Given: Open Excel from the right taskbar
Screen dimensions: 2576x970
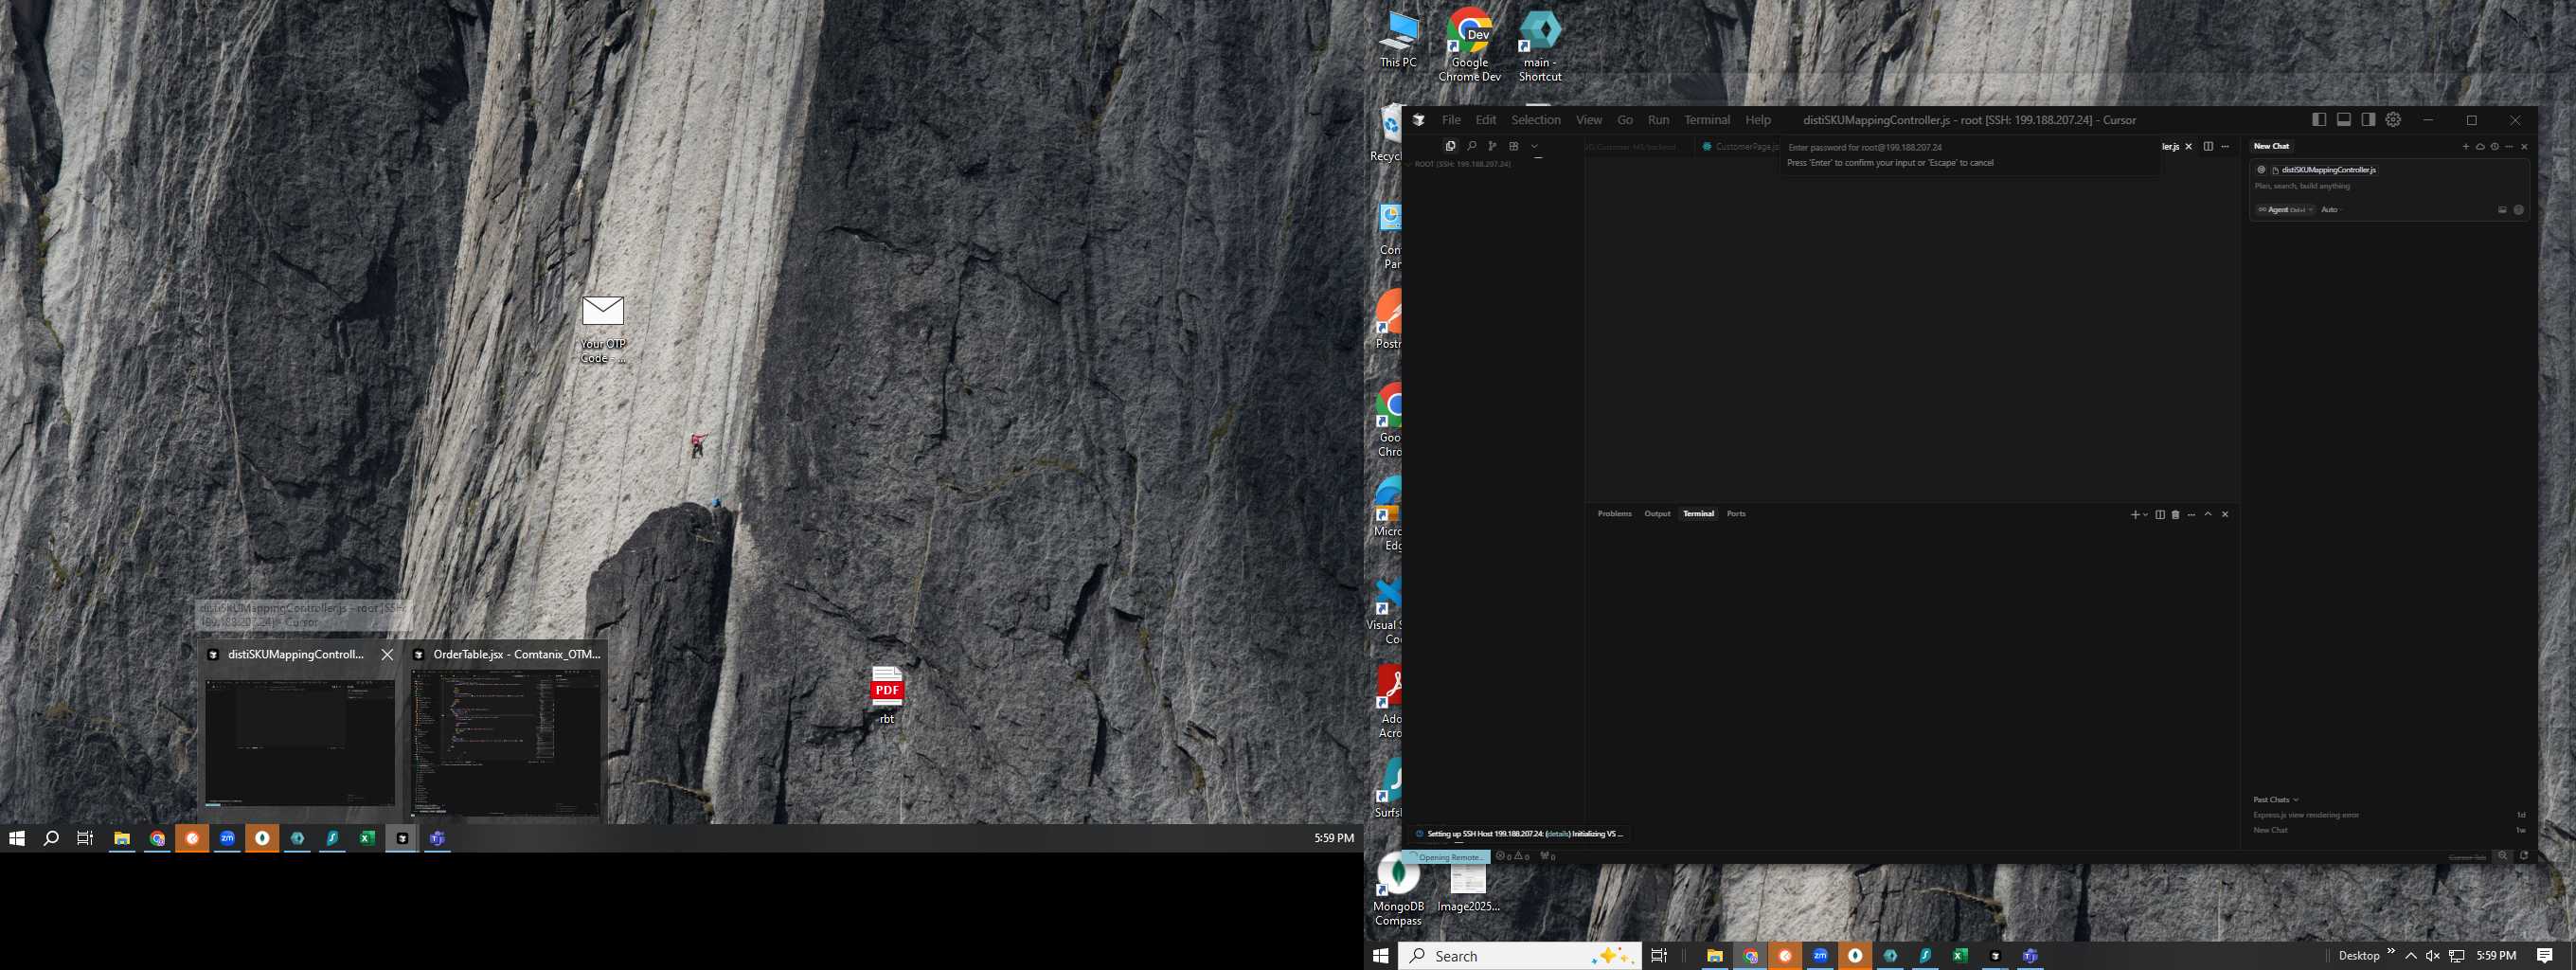Looking at the screenshot, I should point(1960,956).
